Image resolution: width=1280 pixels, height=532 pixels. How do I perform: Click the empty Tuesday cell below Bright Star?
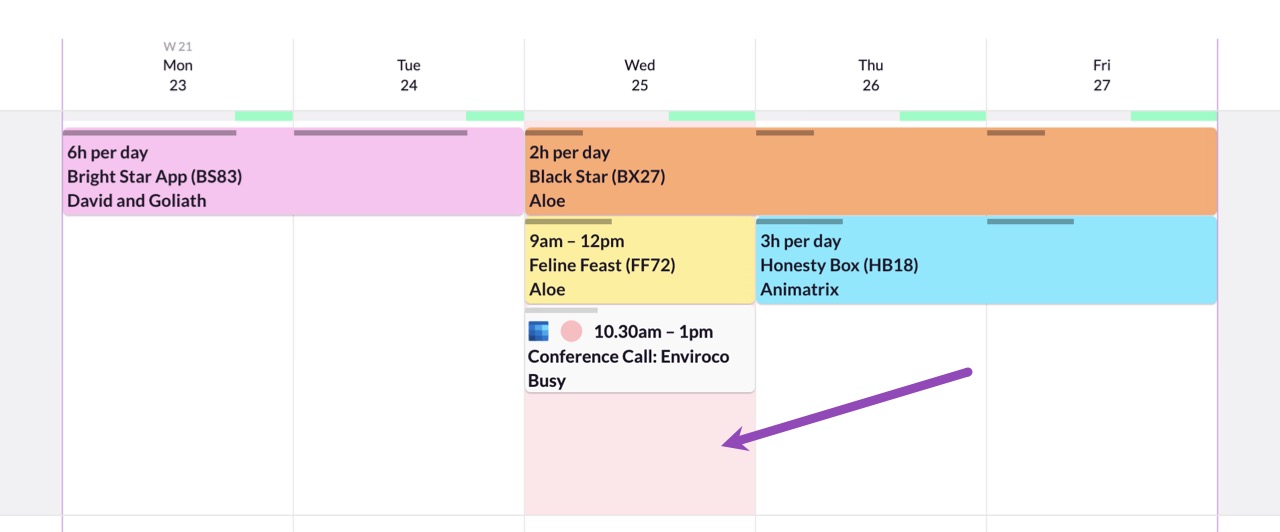(409, 365)
